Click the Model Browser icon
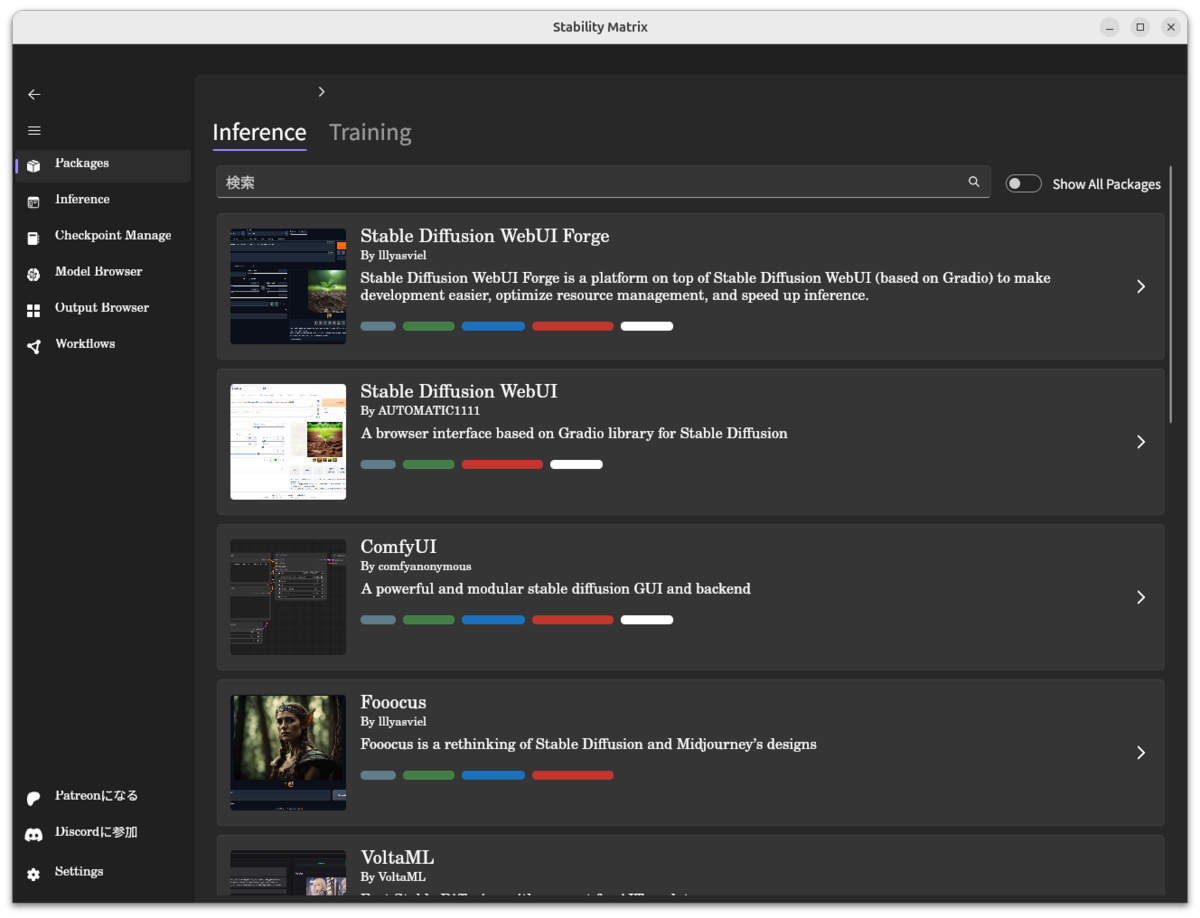The width and height of the screenshot is (1200, 918). pyautogui.click(x=34, y=274)
